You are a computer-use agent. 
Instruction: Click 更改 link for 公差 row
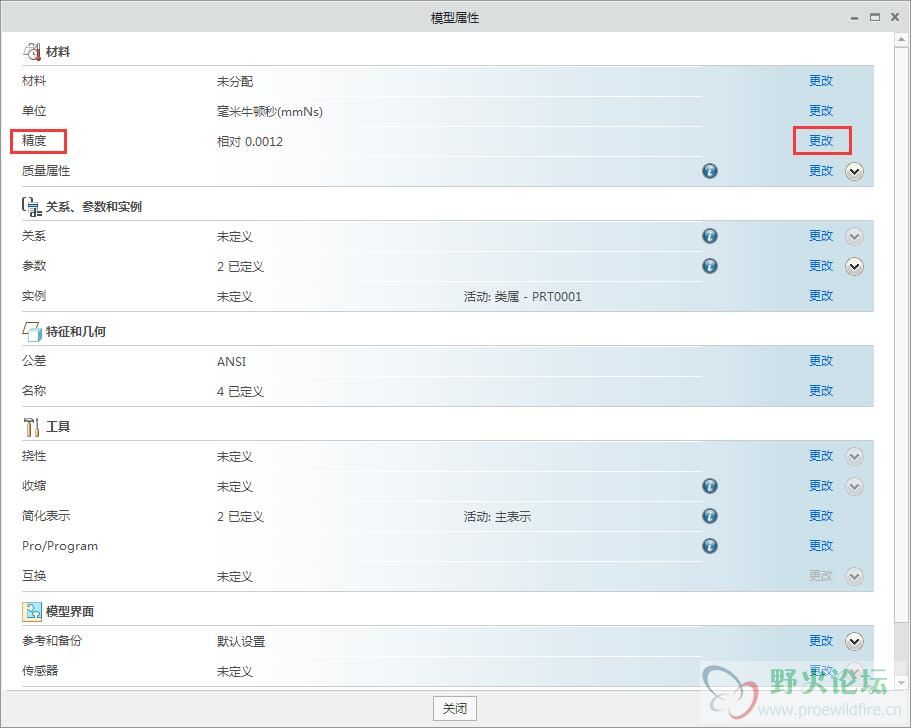(821, 361)
